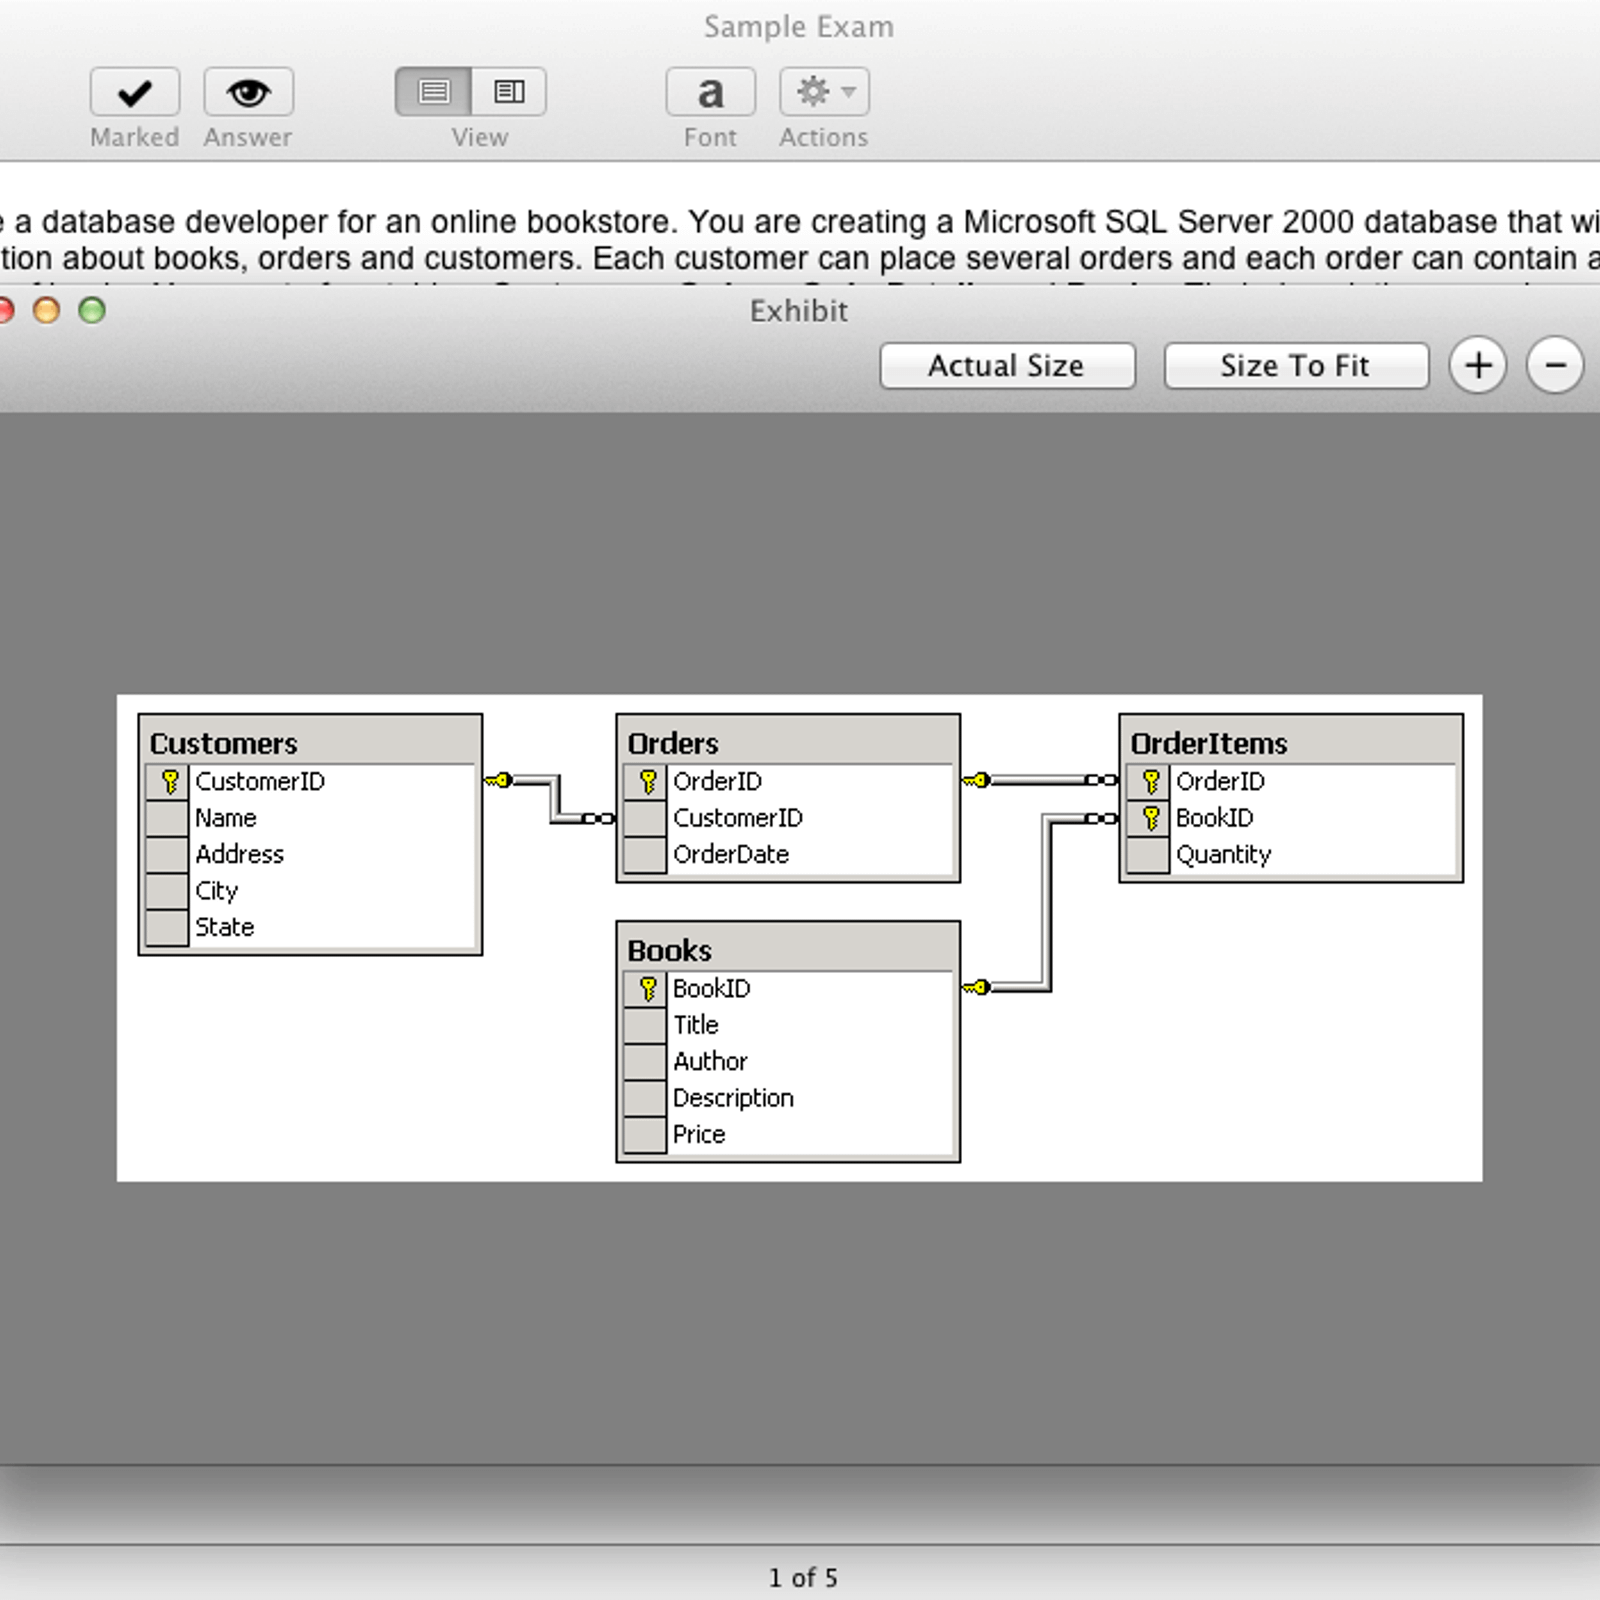
Task: Click the Size To Fit button
Action: click(x=1295, y=366)
